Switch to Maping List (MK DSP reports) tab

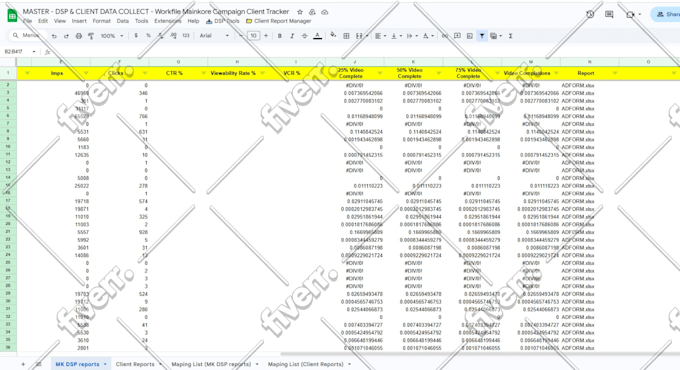click(211, 364)
